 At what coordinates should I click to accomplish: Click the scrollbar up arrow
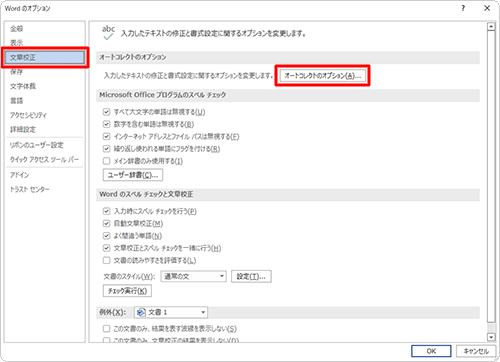pos(491,27)
